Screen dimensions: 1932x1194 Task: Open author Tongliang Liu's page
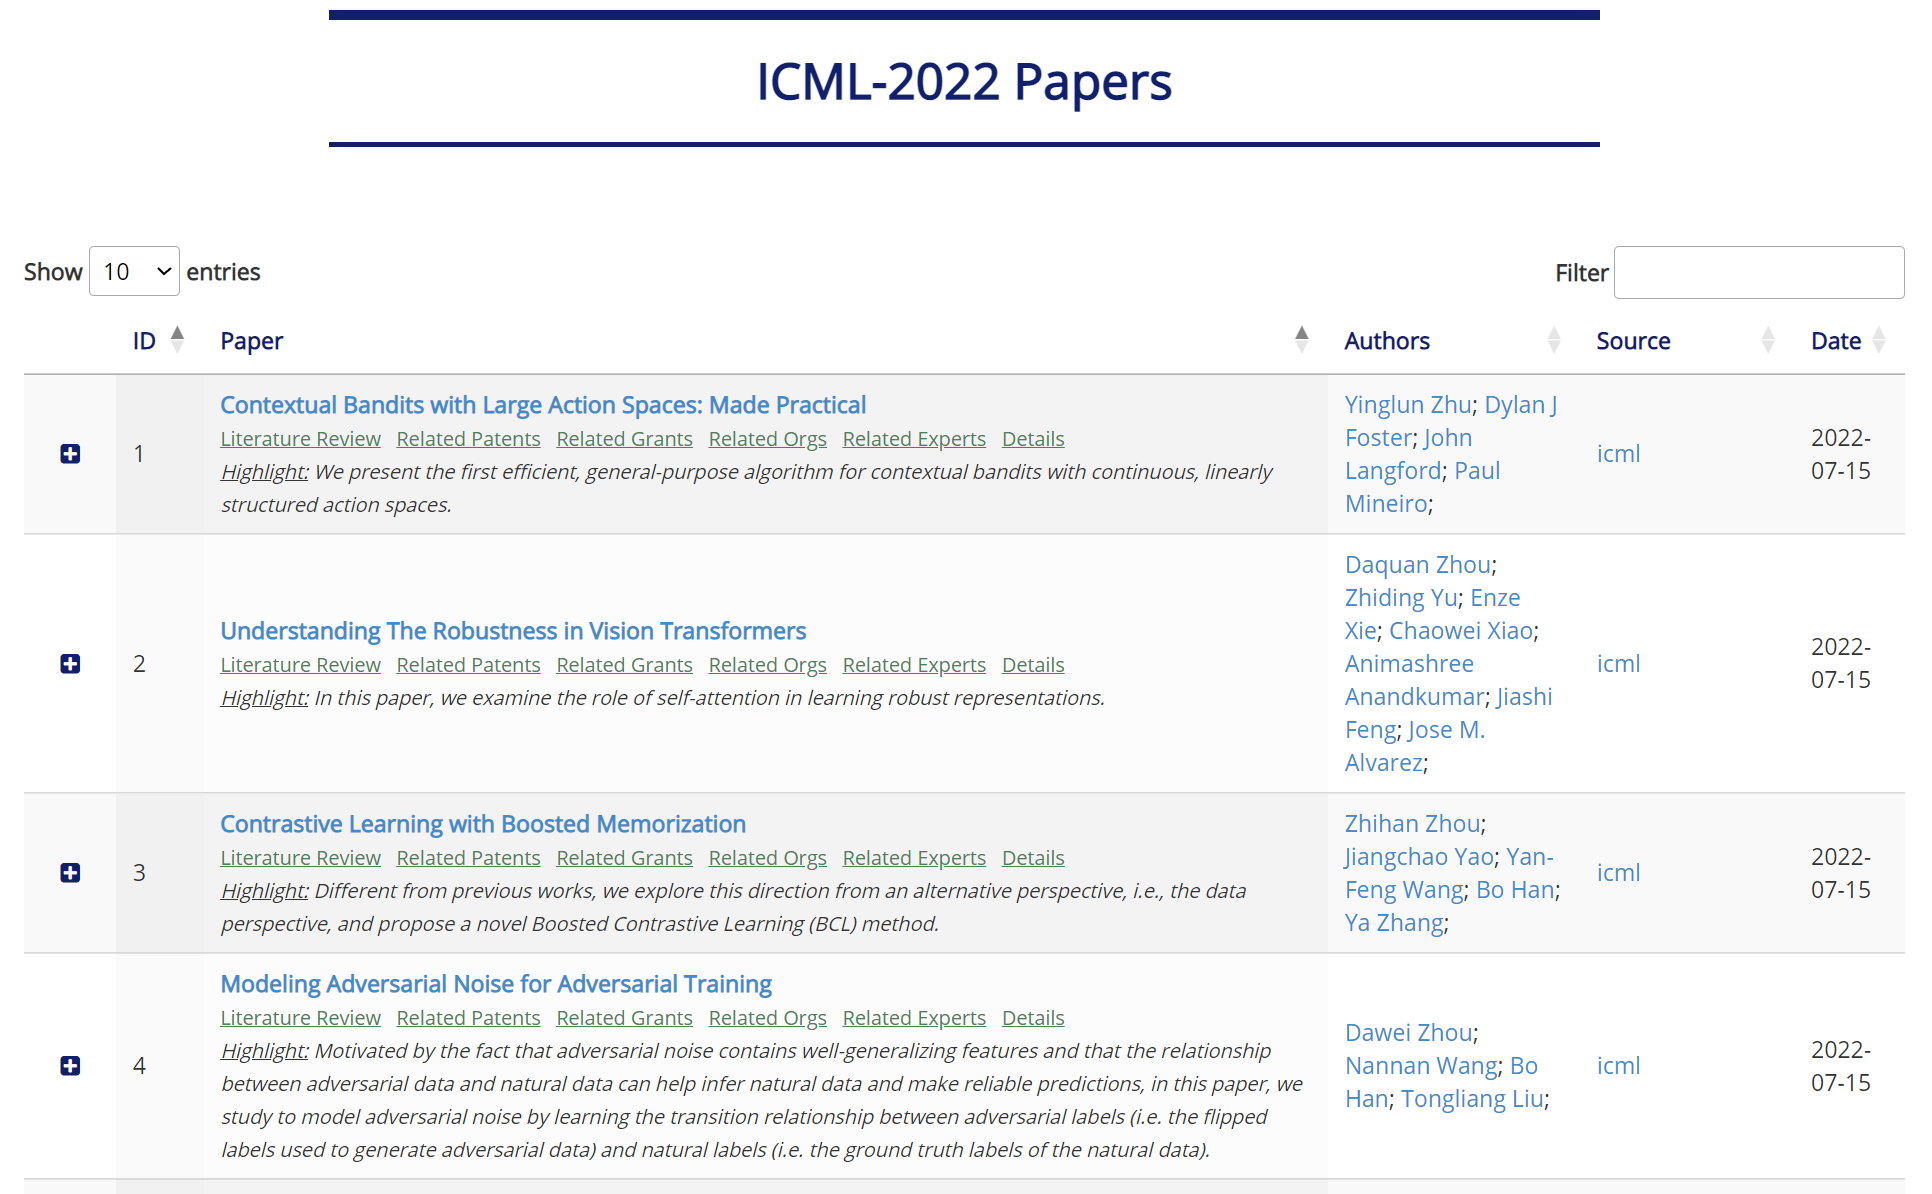[x=1472, y=1099]
